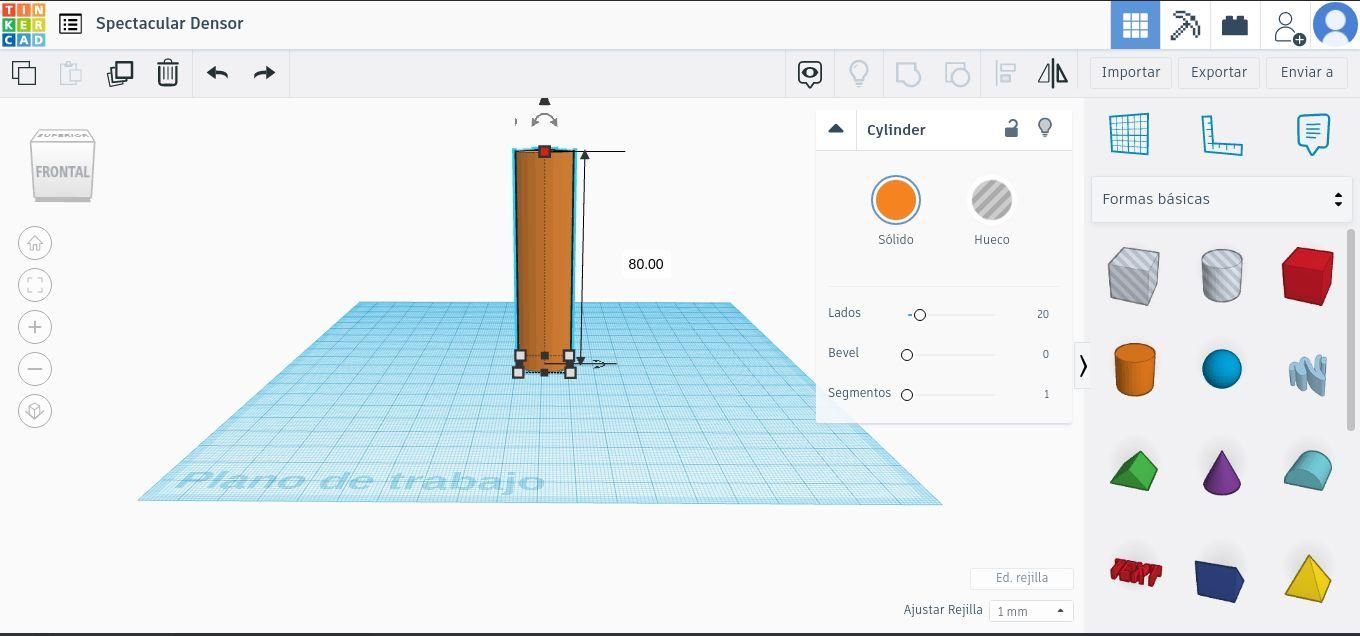Open the Ajustar Rejilla 1 mm dropdown
1360x636 pixels.
pos(1030,611)
